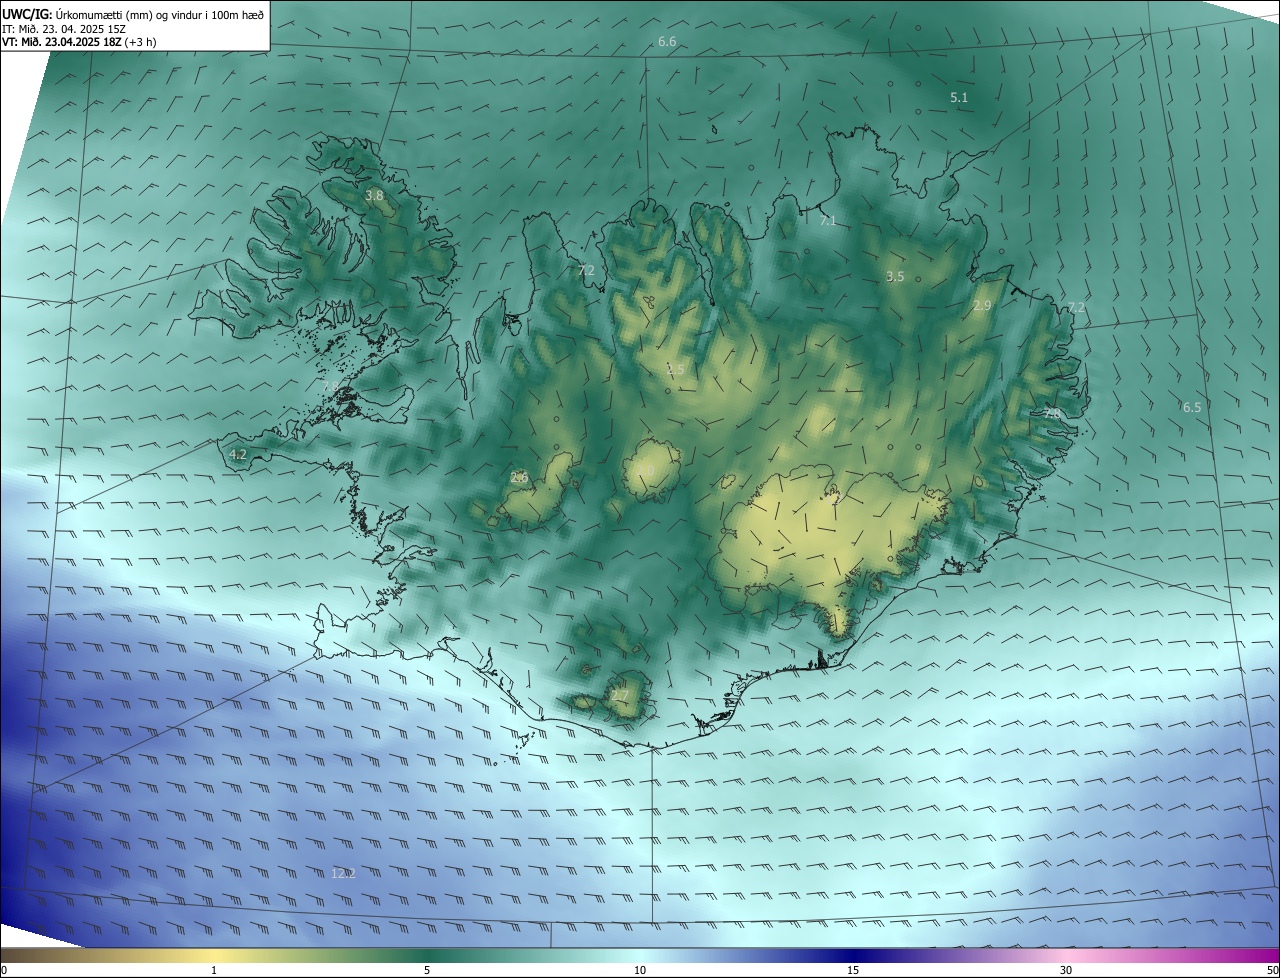Click the 5 tick on the colour scale
Screen dimensions: 1280x978
pyautogui.click(x=427, y=970)
